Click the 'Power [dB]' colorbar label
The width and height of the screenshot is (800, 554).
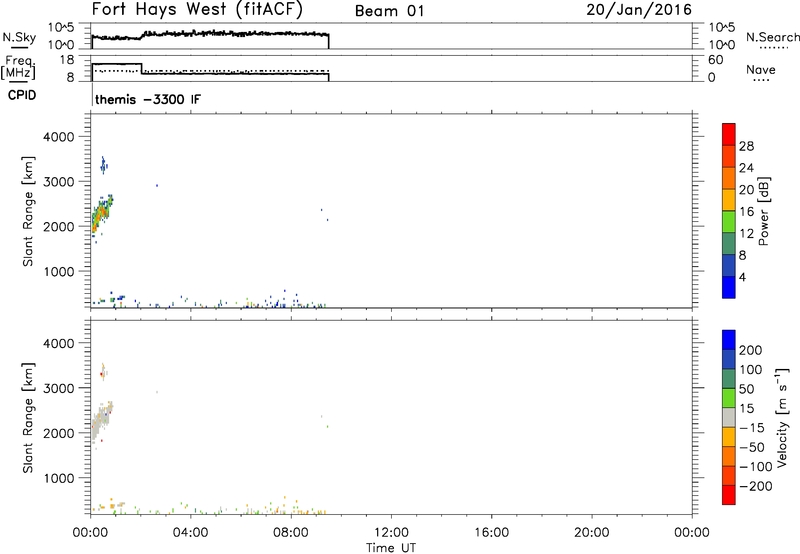click(x=763, y=211)
